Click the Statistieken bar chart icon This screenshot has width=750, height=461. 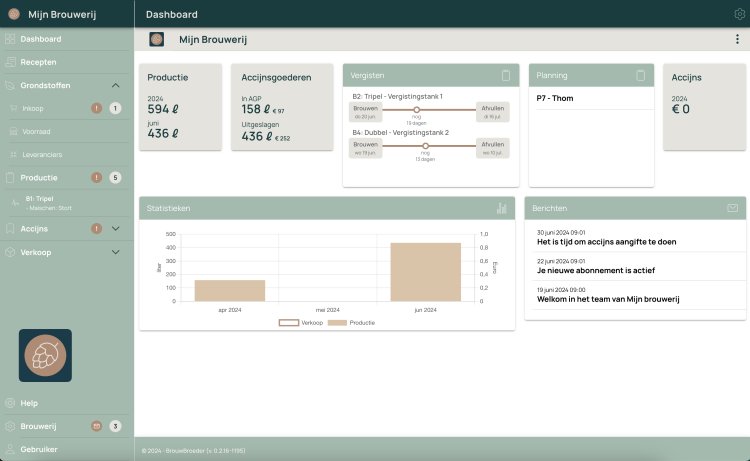coord(502,208)
